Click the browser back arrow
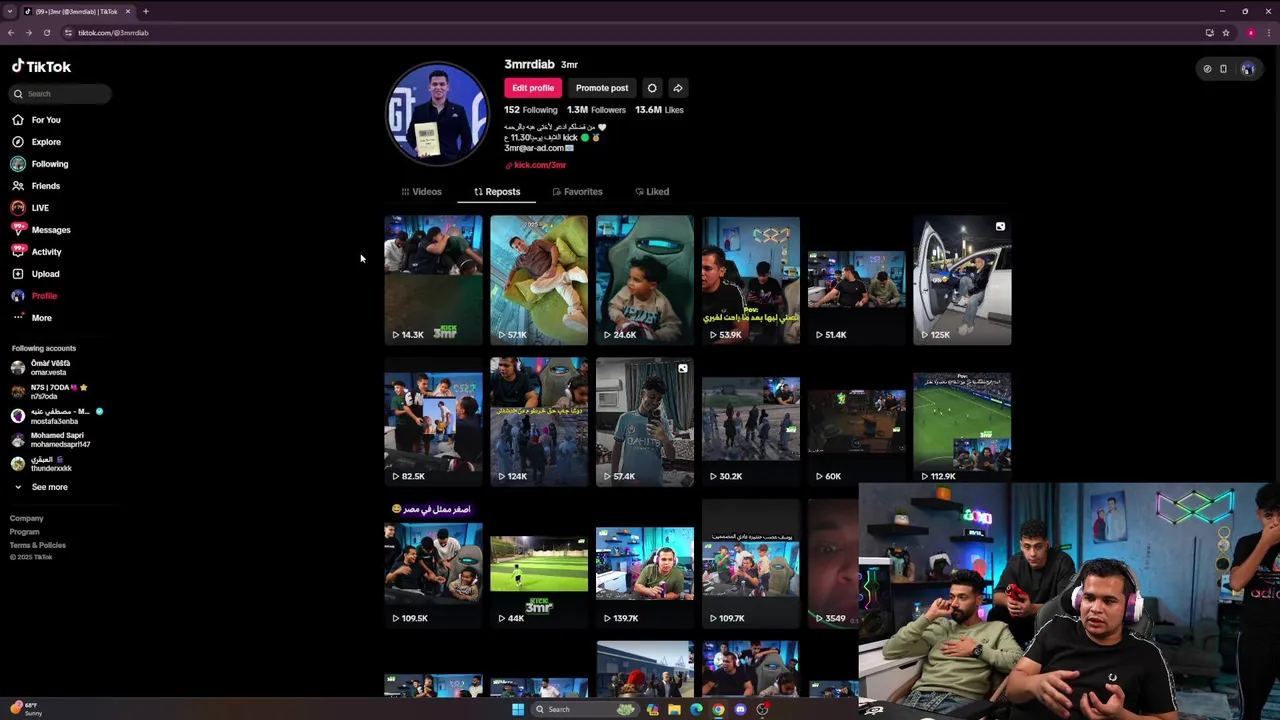 click(11, 33)
